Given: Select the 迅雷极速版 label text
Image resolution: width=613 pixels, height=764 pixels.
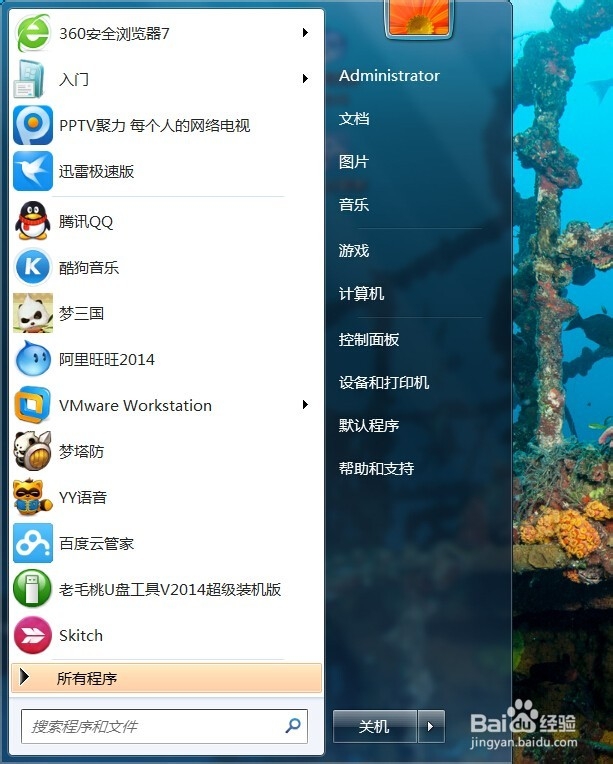Looking at the screenshot, I should pos(96,172).
